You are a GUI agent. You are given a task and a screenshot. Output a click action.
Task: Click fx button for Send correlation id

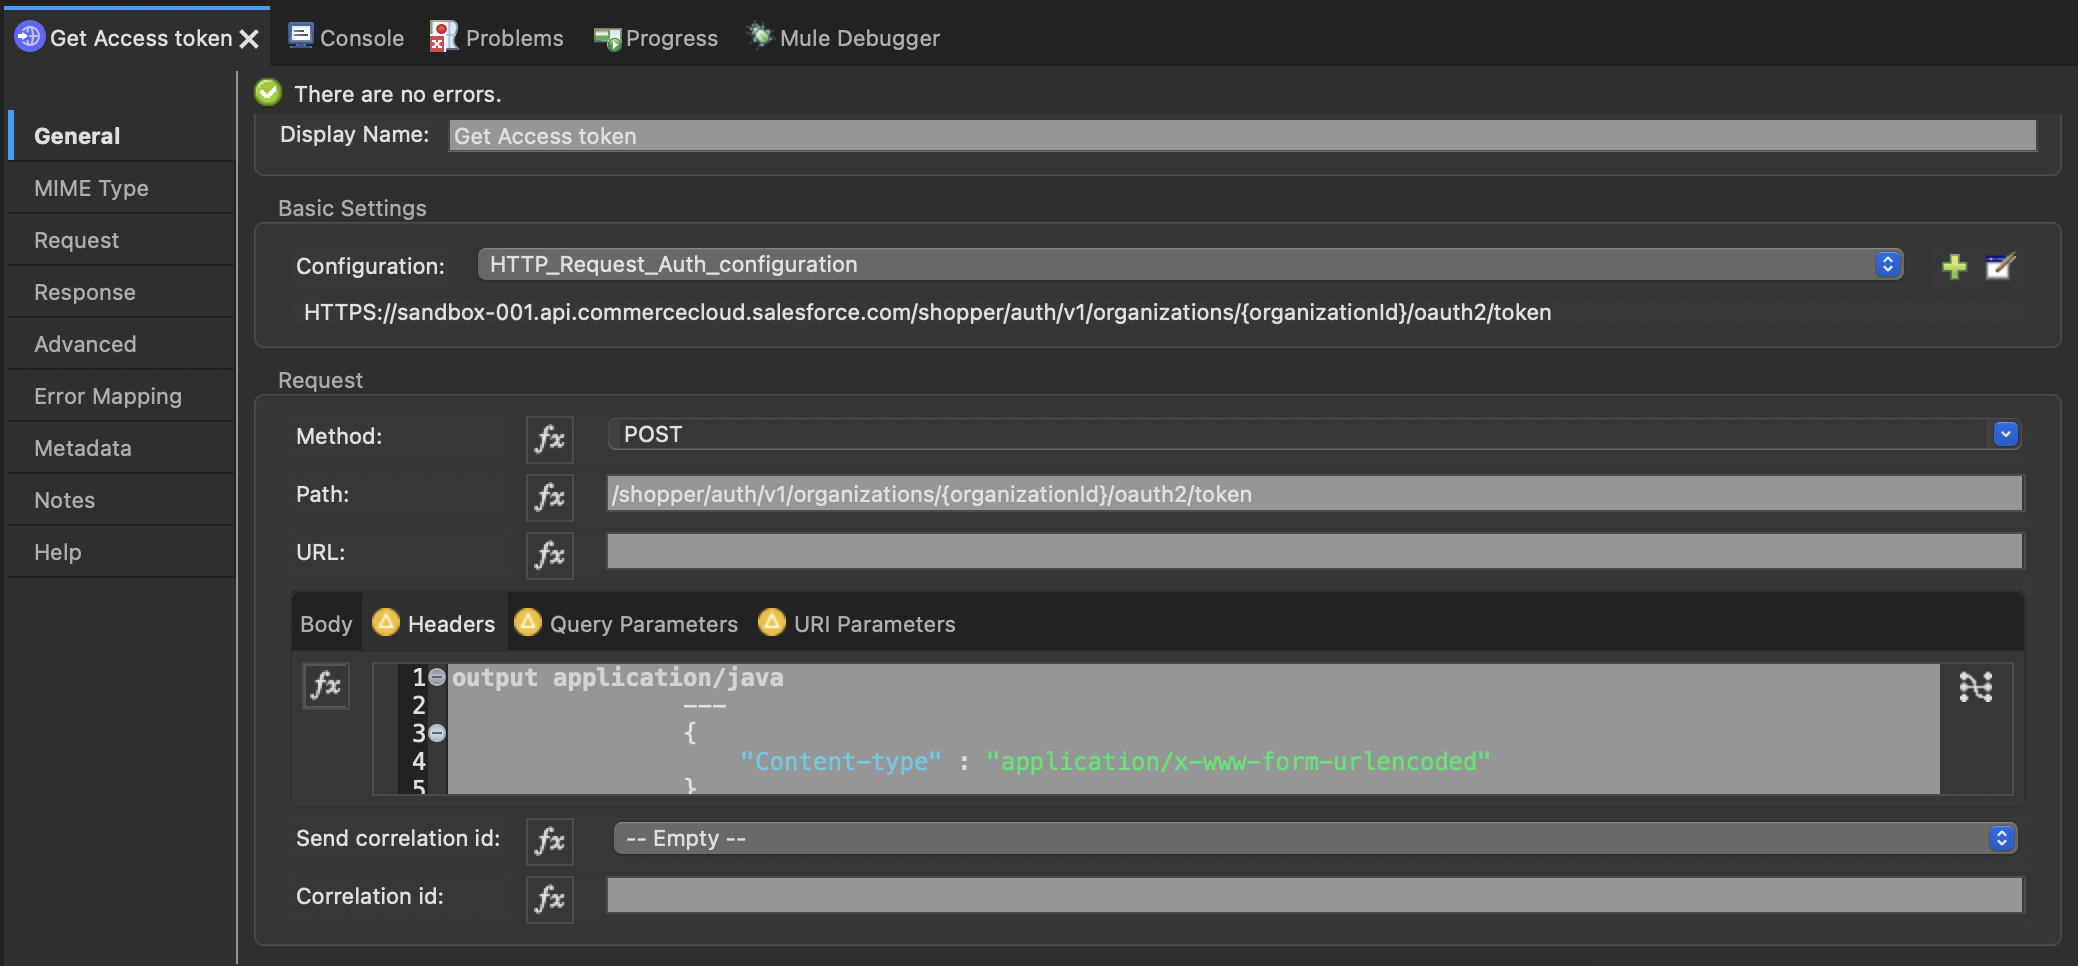550,841
